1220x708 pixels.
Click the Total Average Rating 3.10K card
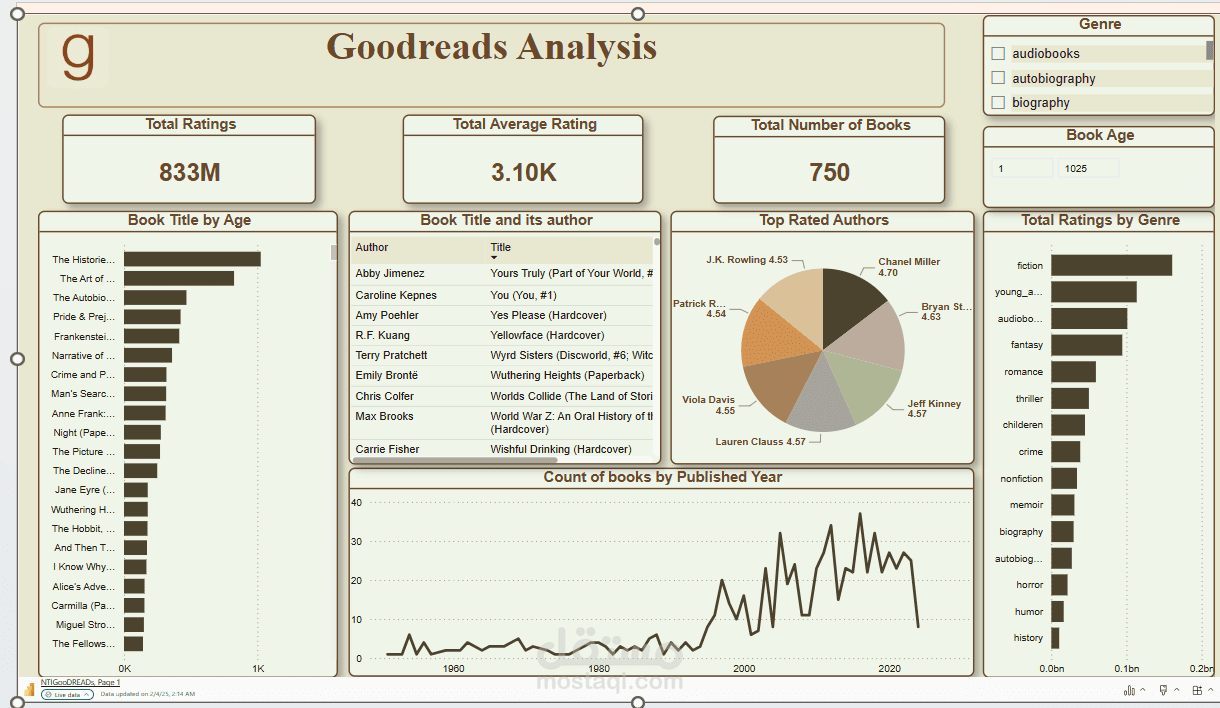pyautogui.click(x=523, y=159)
